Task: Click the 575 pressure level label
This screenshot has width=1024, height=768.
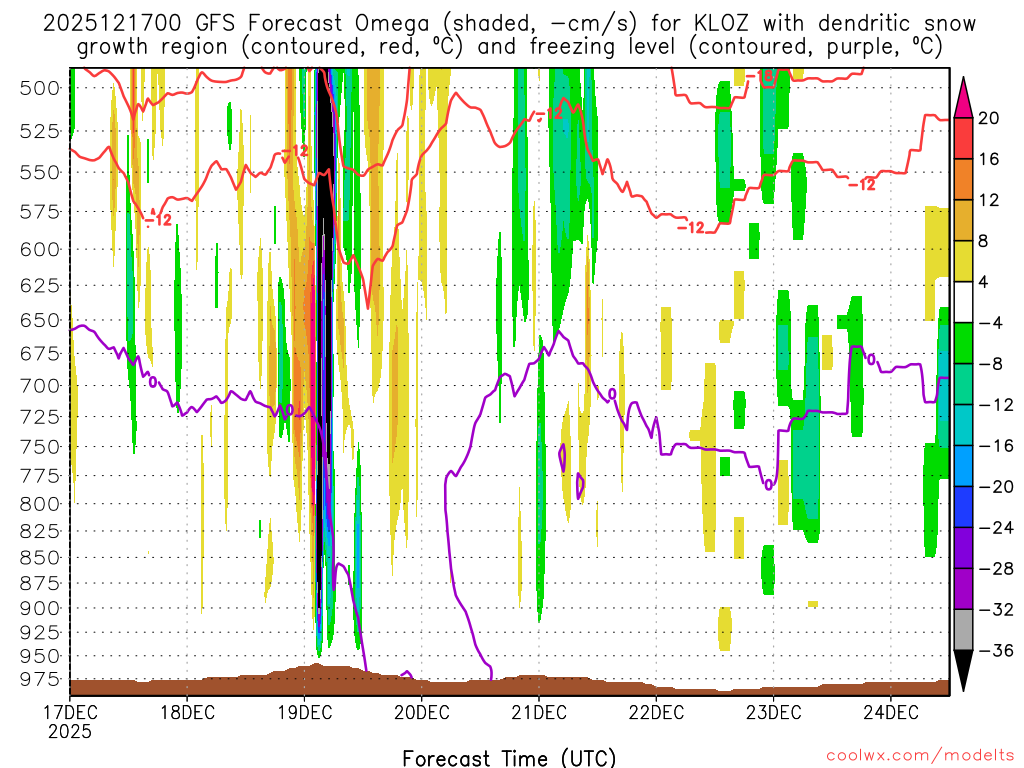Action: click(x=40, y=212)
